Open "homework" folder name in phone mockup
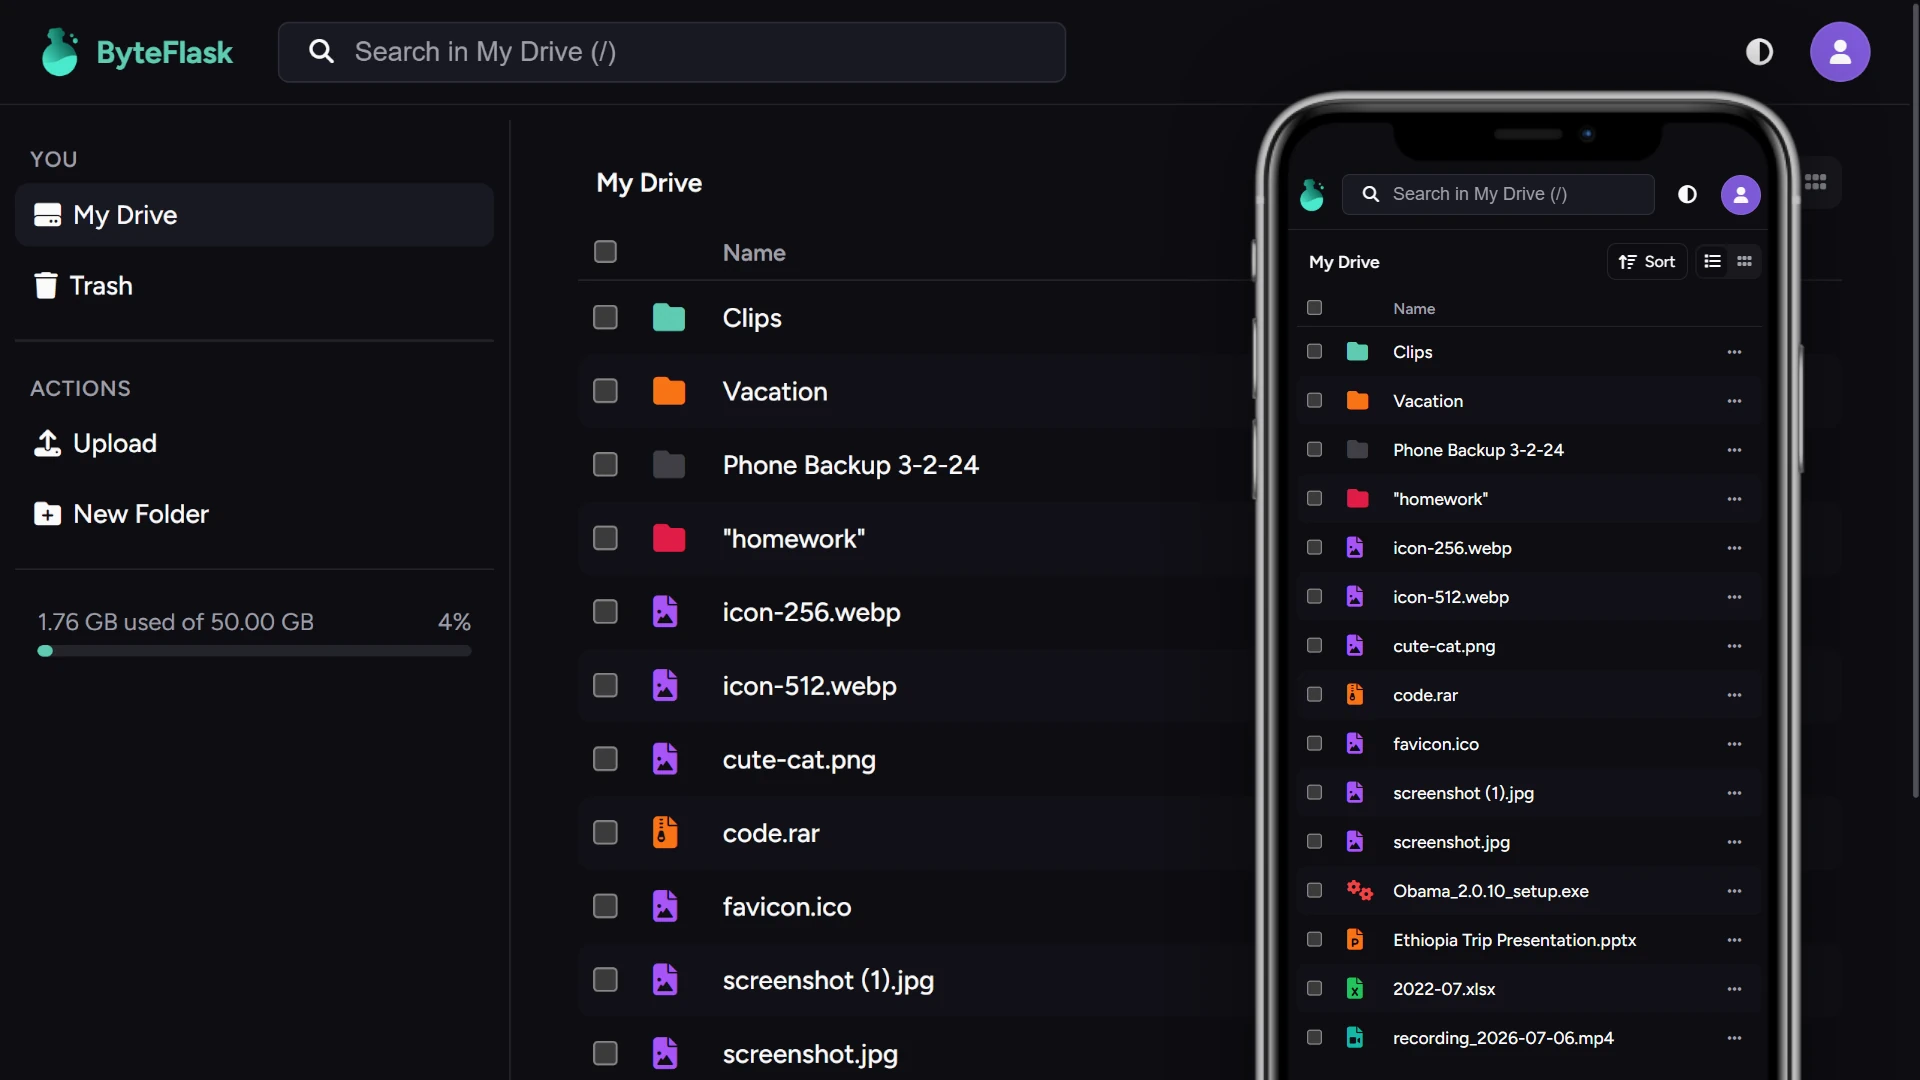 point(1440,499)
